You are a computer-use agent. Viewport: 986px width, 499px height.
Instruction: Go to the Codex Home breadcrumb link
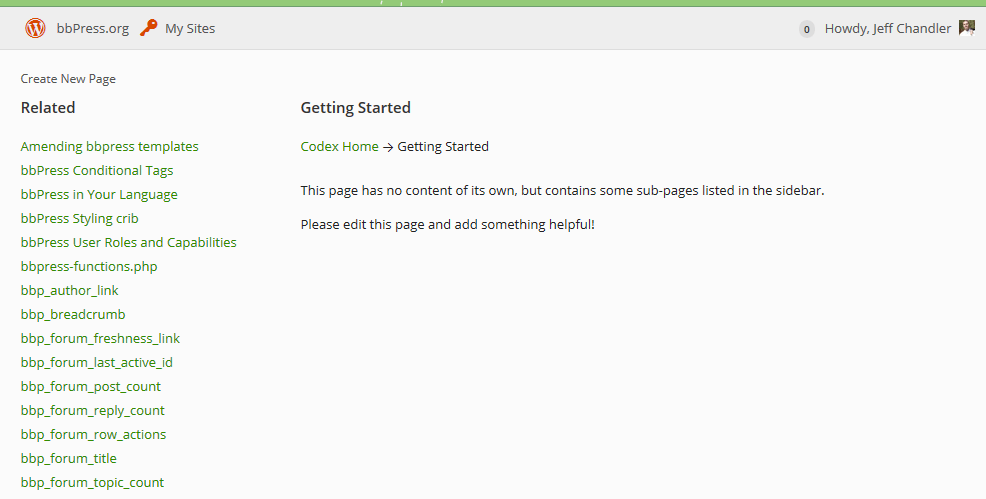[339, 146]
